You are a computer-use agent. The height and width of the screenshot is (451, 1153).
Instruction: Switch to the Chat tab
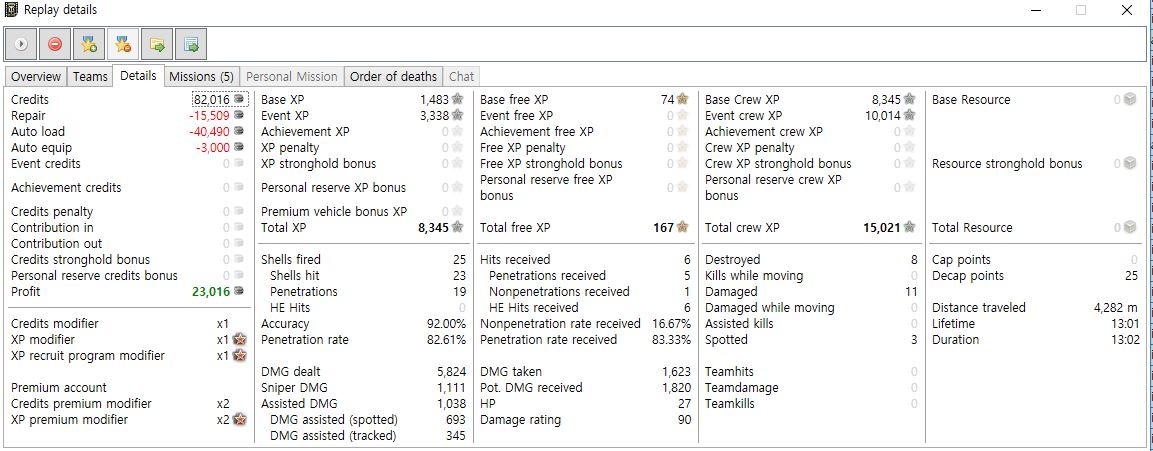click(462, 76)
